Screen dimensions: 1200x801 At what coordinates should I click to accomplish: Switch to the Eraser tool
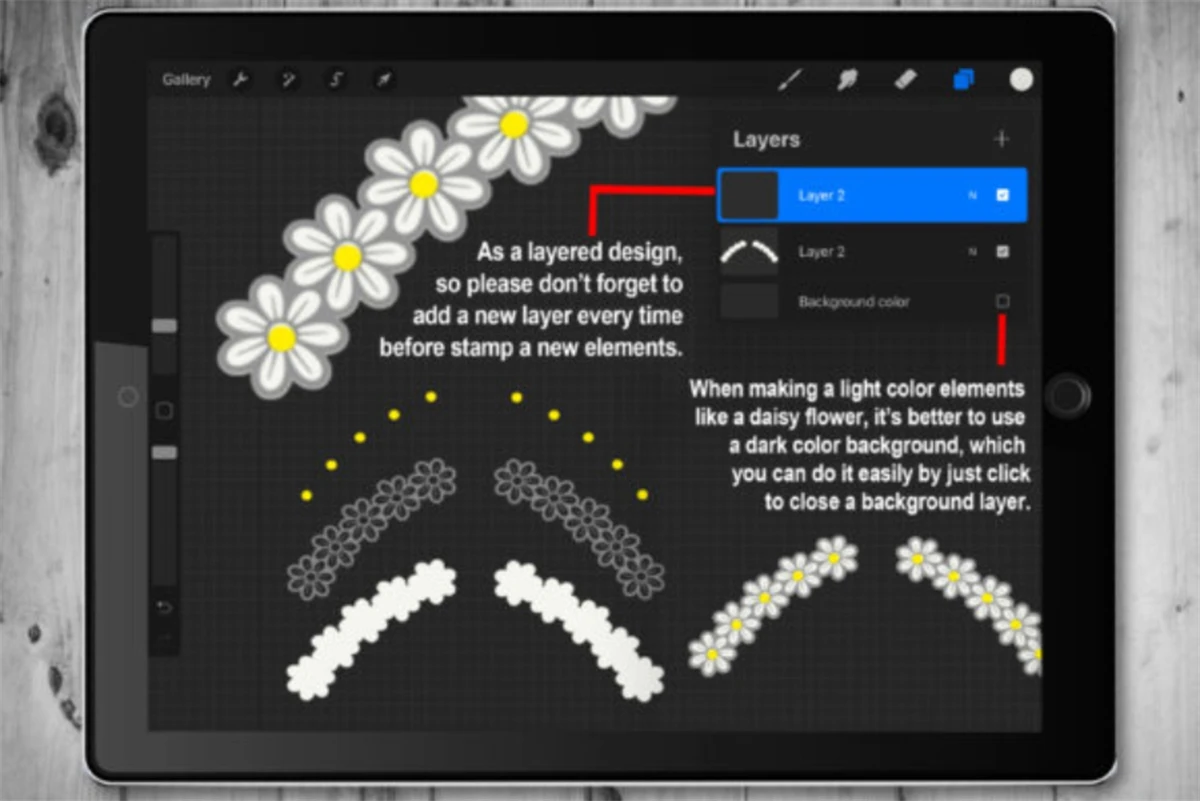[904, 80]
